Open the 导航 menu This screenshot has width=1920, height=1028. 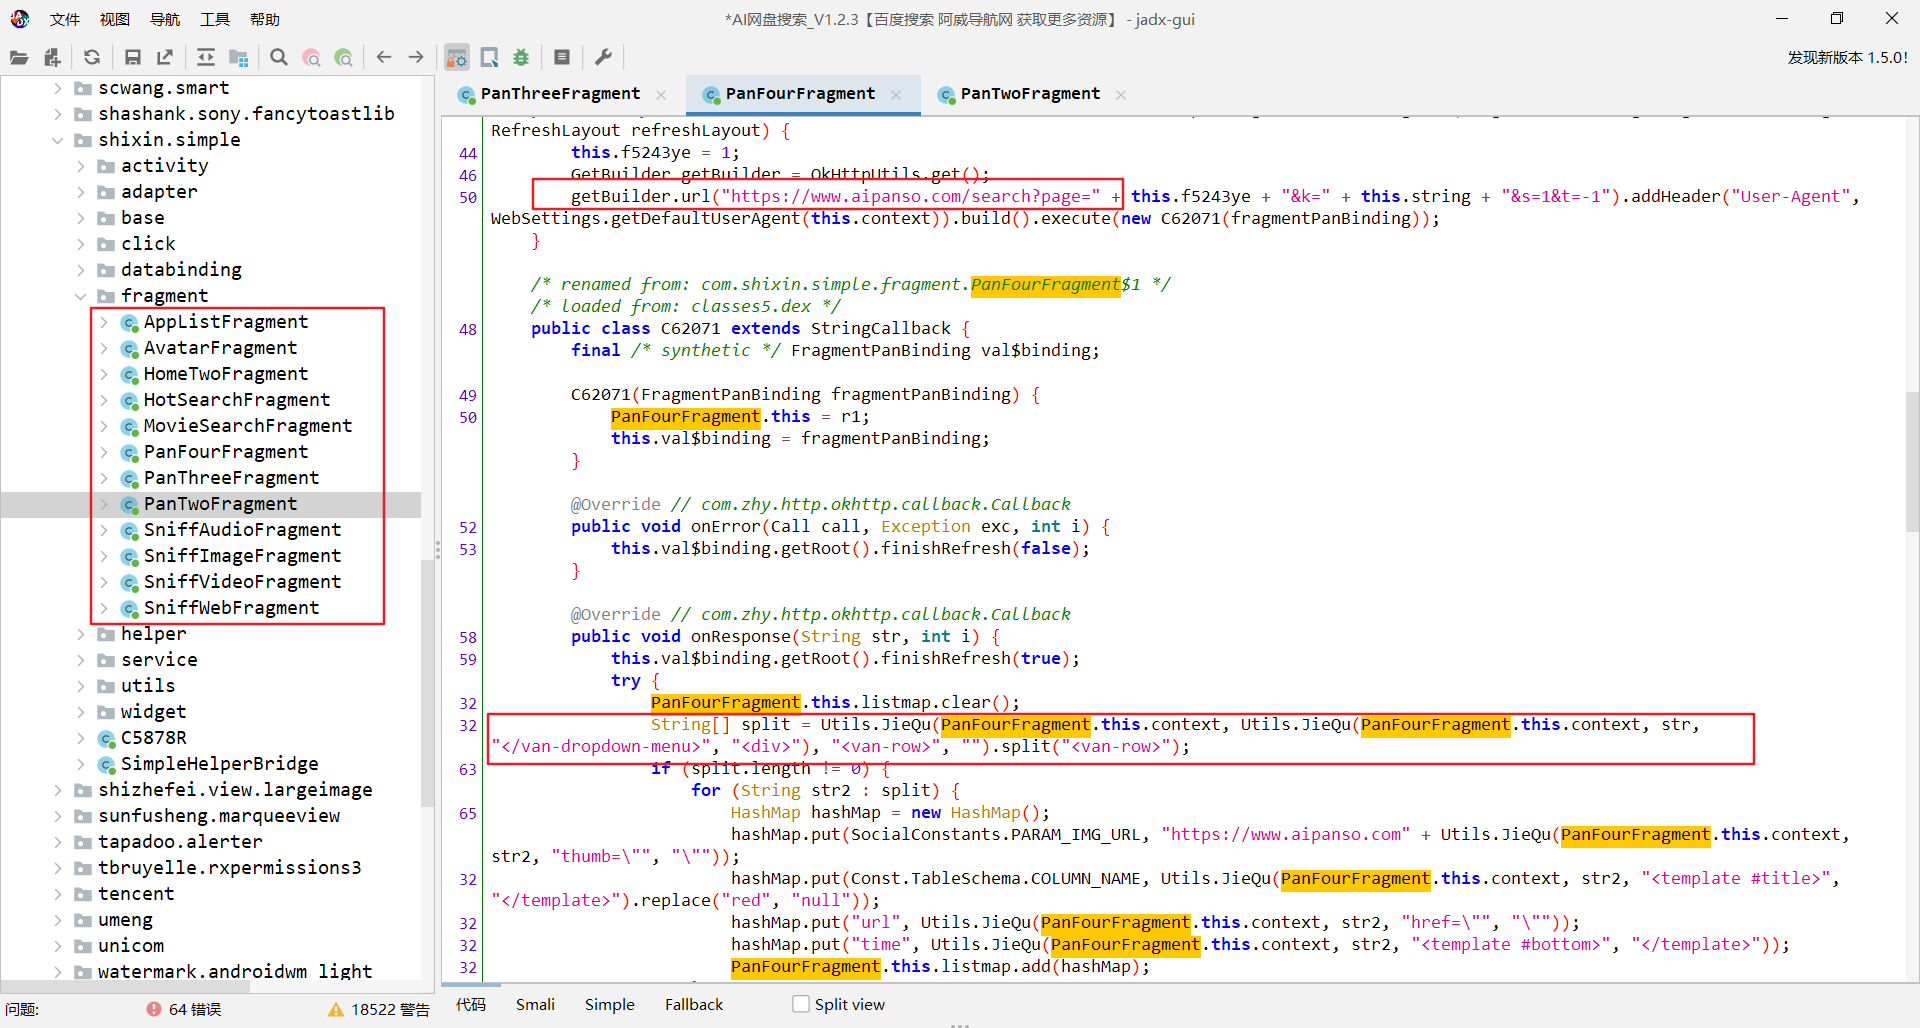pos(165,19)
